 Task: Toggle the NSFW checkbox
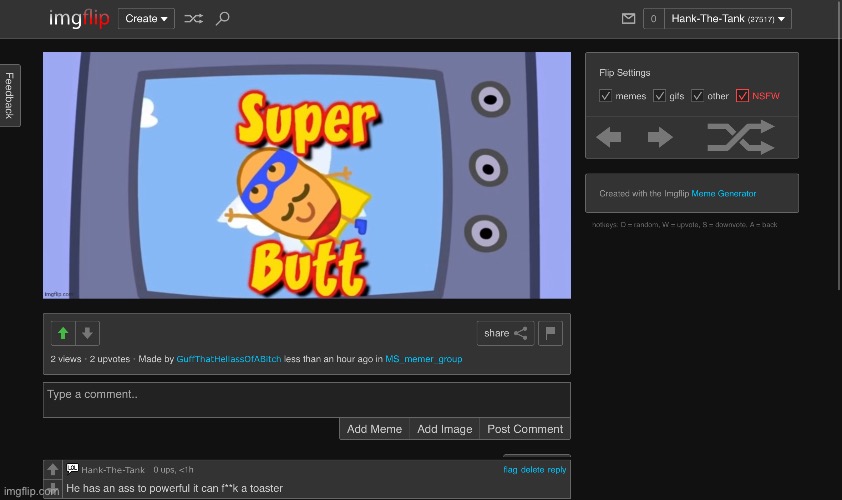click(742, 96)
